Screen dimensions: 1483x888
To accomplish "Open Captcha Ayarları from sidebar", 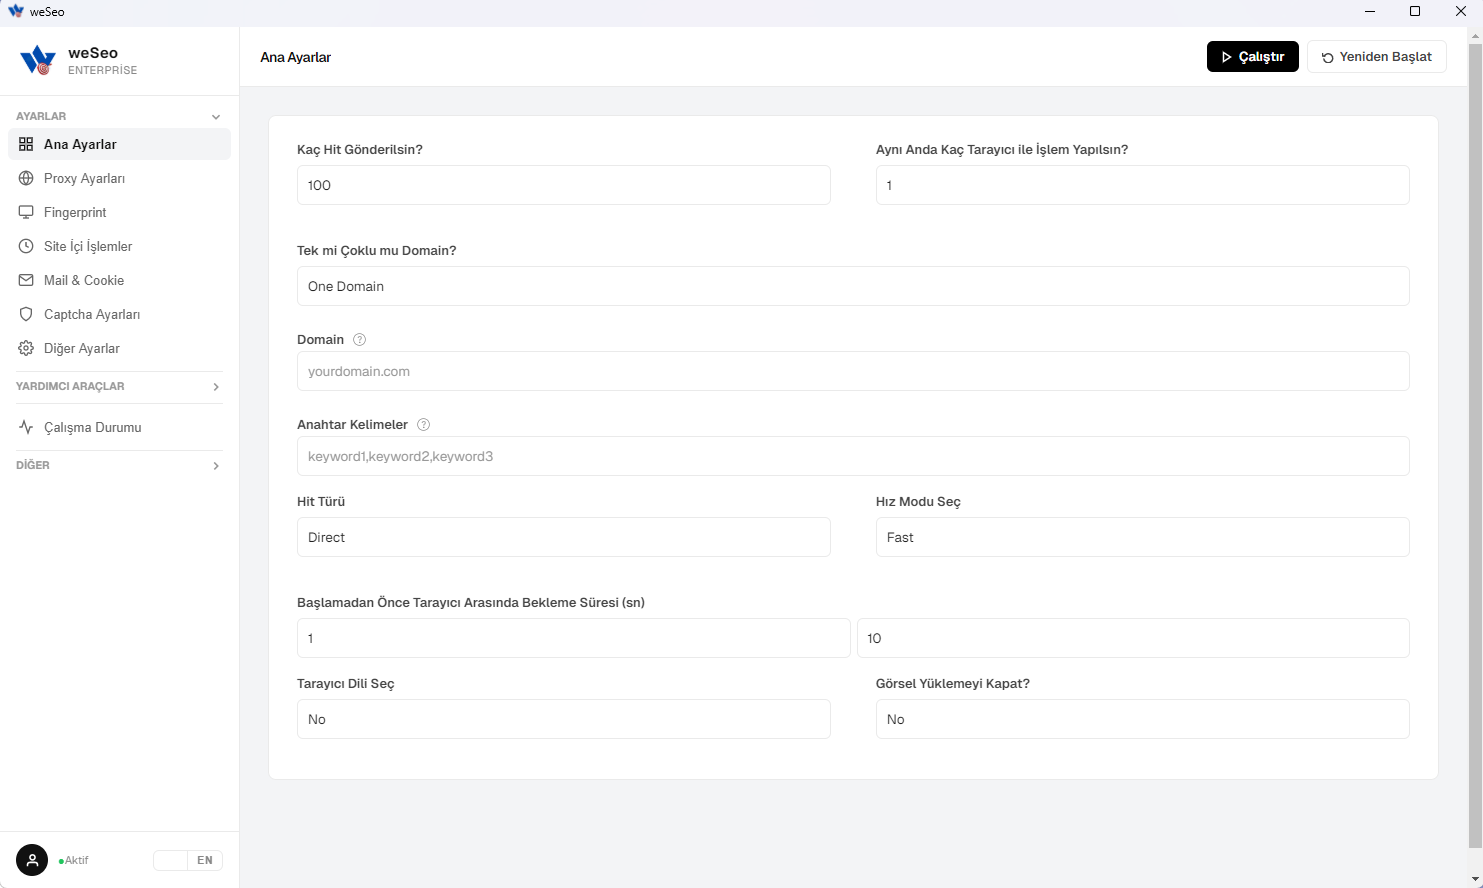I will [119, 314].
